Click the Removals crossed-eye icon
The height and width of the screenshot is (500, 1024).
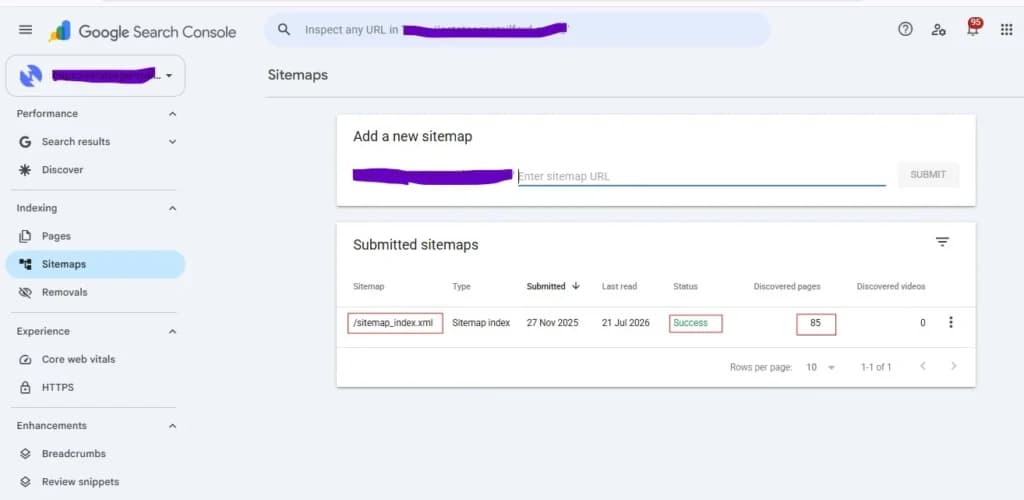(25, 292)
